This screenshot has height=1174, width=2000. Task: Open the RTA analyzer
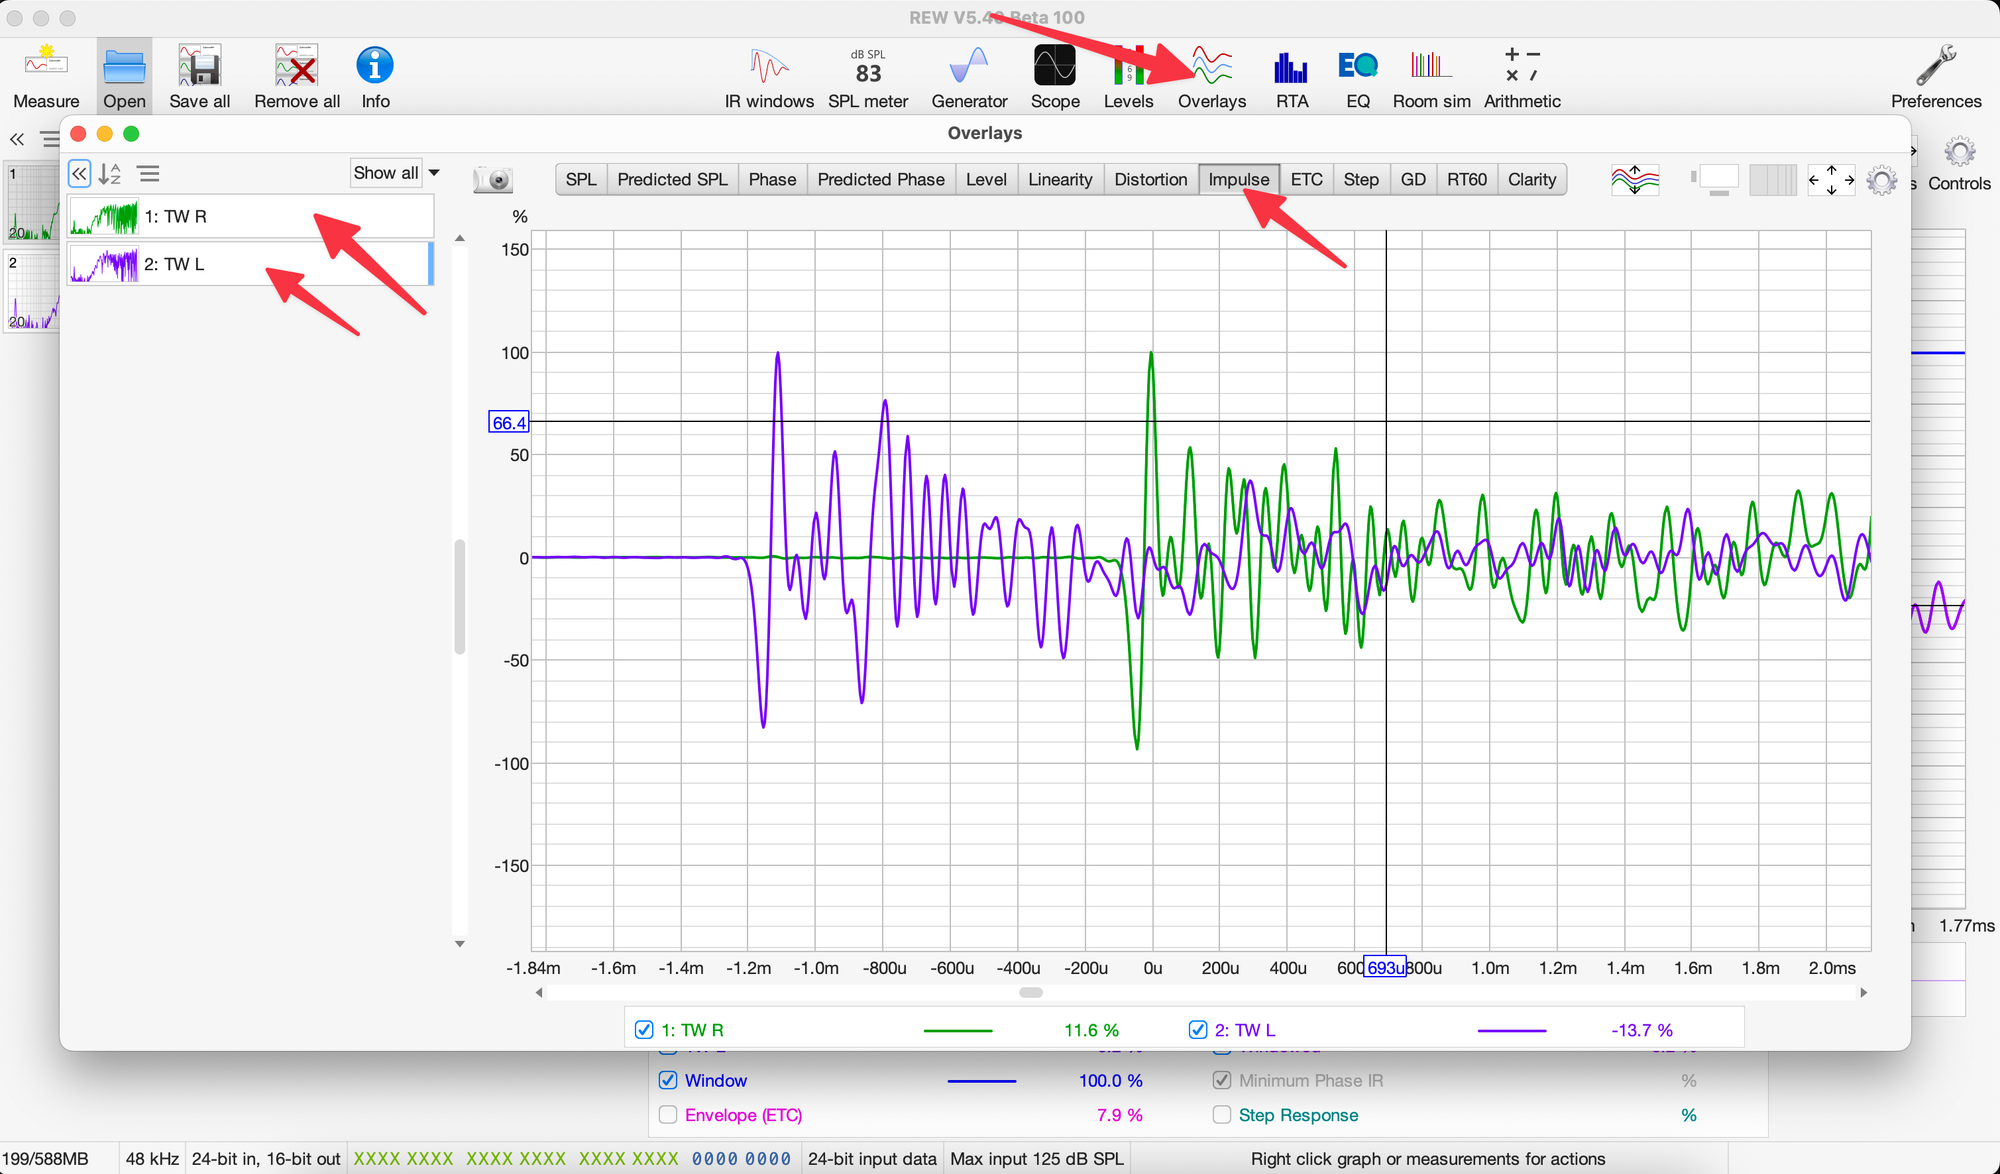(x=1291, y=76)
